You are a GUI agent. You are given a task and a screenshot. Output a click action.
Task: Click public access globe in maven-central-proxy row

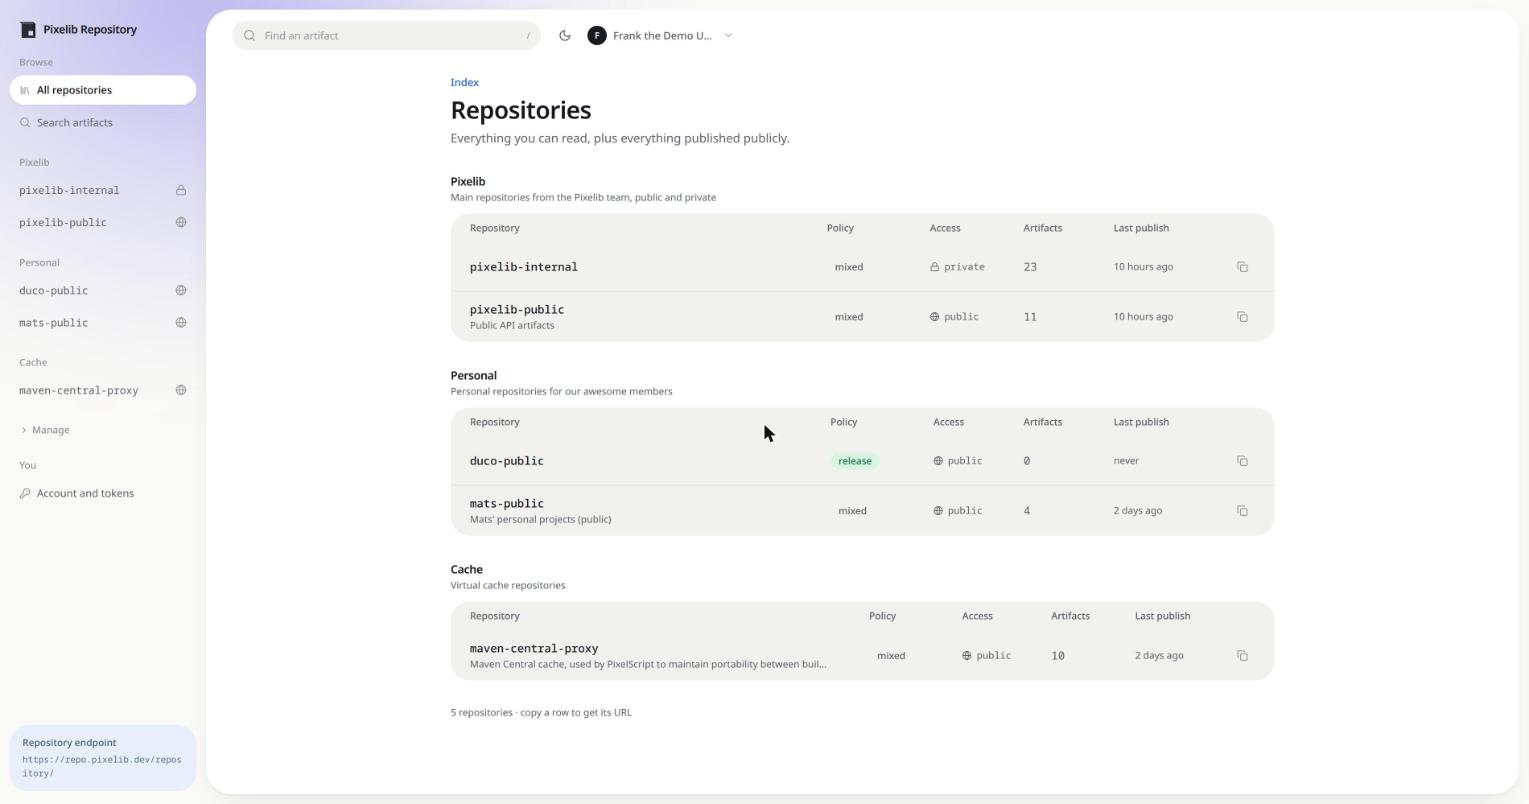coord(967,656)
